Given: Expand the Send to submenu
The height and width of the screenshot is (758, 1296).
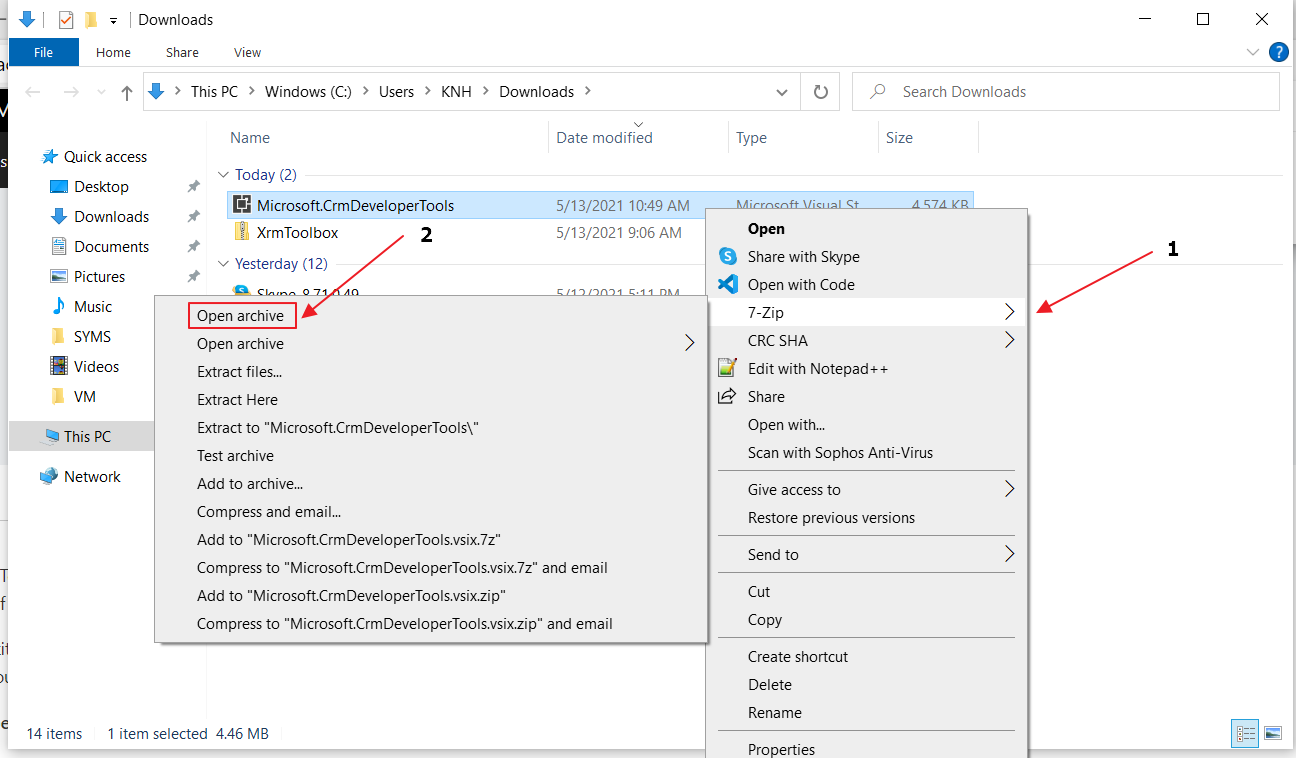Looking at the screenshot, I should (1009, 555).
